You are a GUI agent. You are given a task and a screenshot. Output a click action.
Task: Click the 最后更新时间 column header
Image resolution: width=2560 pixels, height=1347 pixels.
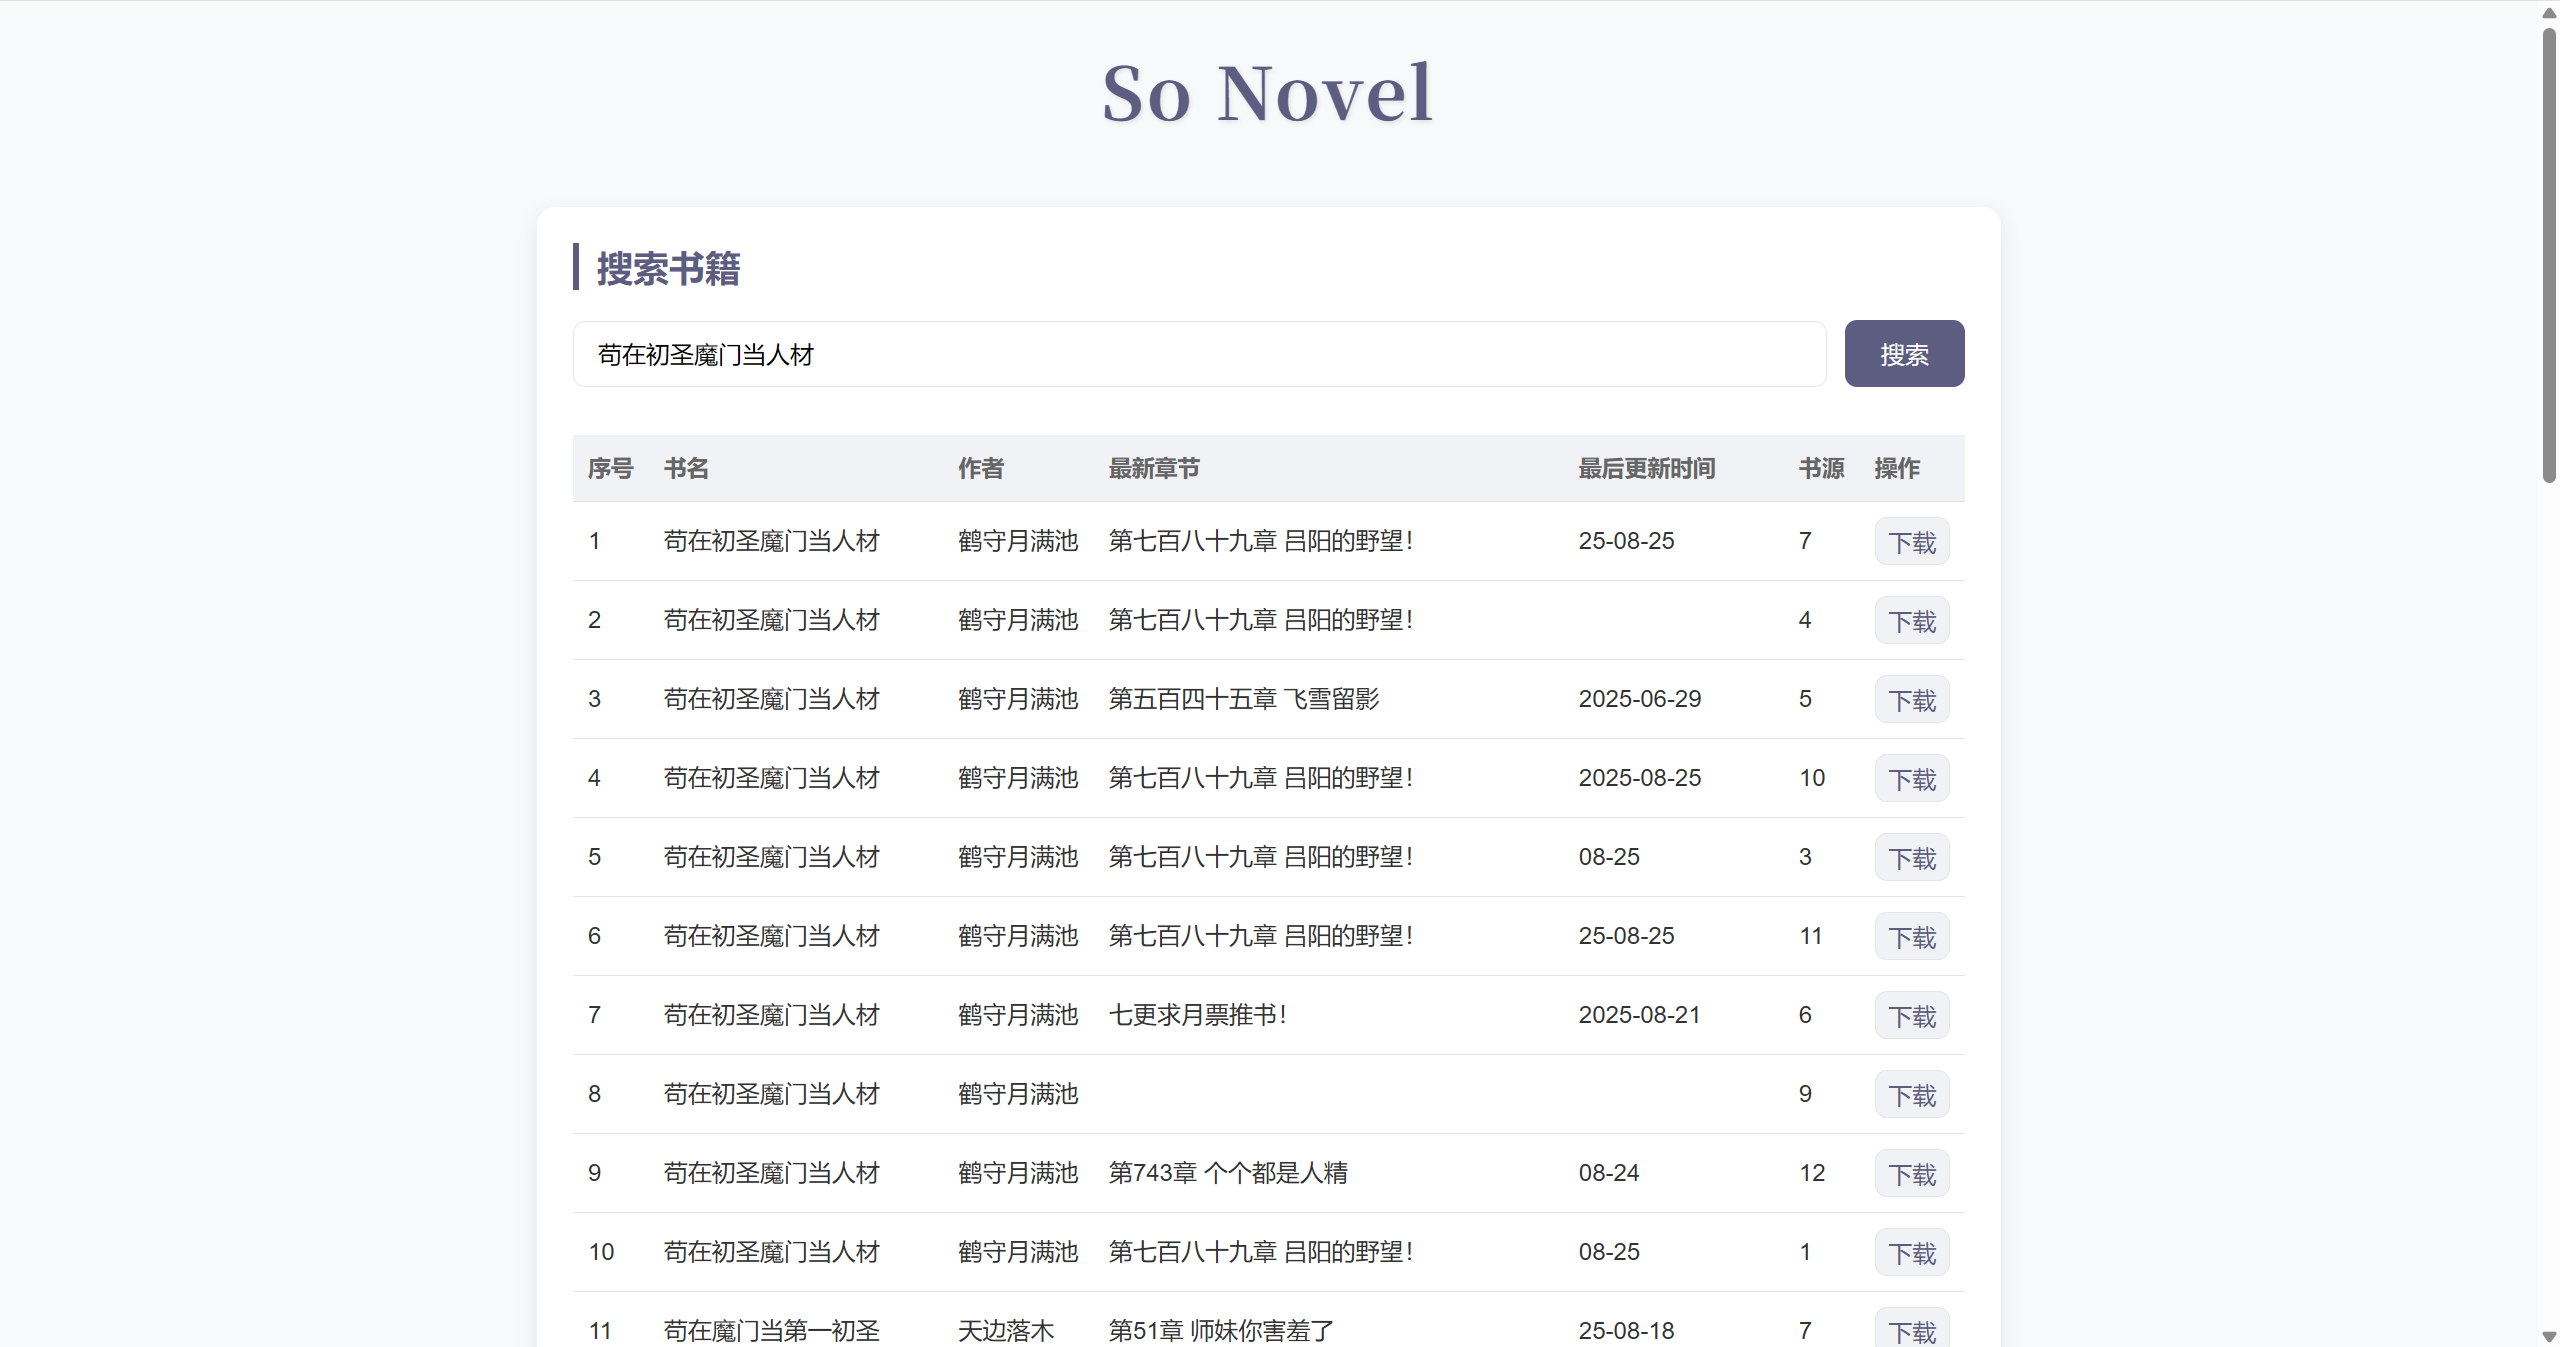coord(1646,468)
